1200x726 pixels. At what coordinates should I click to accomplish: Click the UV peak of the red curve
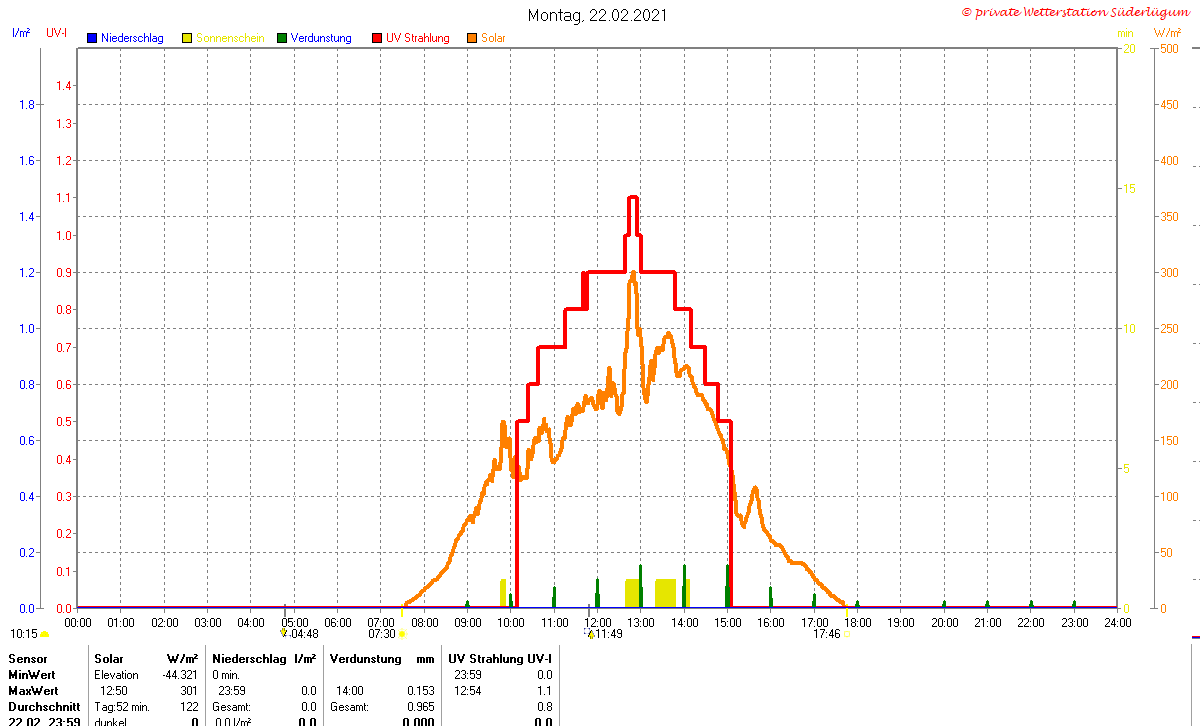point(632,198)
